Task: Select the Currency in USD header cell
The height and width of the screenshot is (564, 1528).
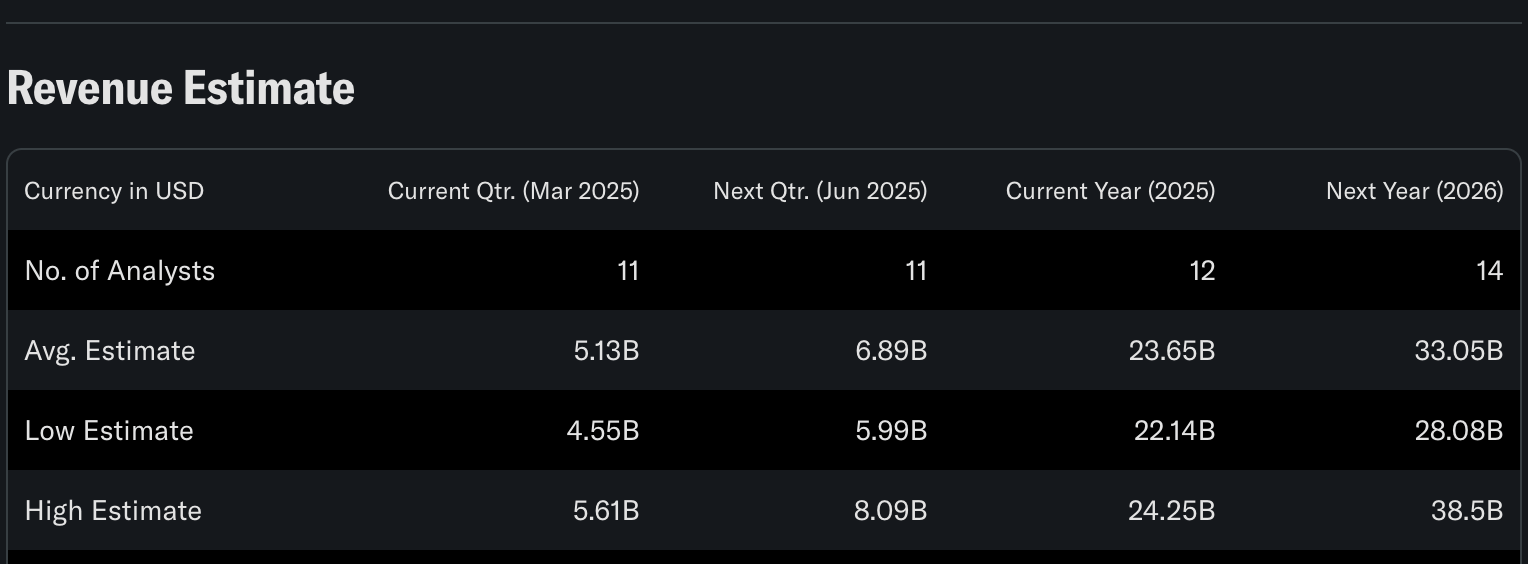Action: point(114,191)
